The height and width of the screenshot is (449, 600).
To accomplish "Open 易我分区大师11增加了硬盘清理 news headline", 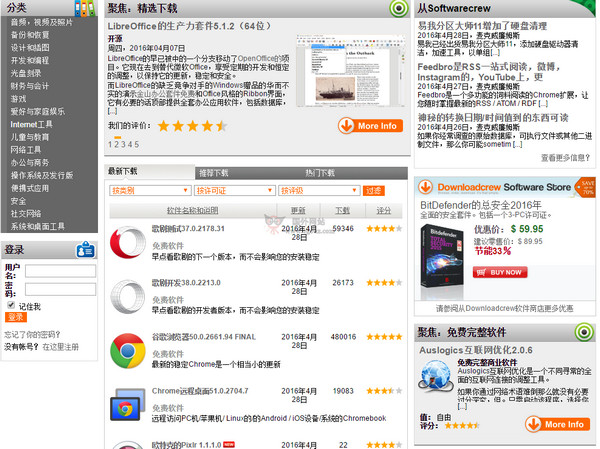I will 482,26.
